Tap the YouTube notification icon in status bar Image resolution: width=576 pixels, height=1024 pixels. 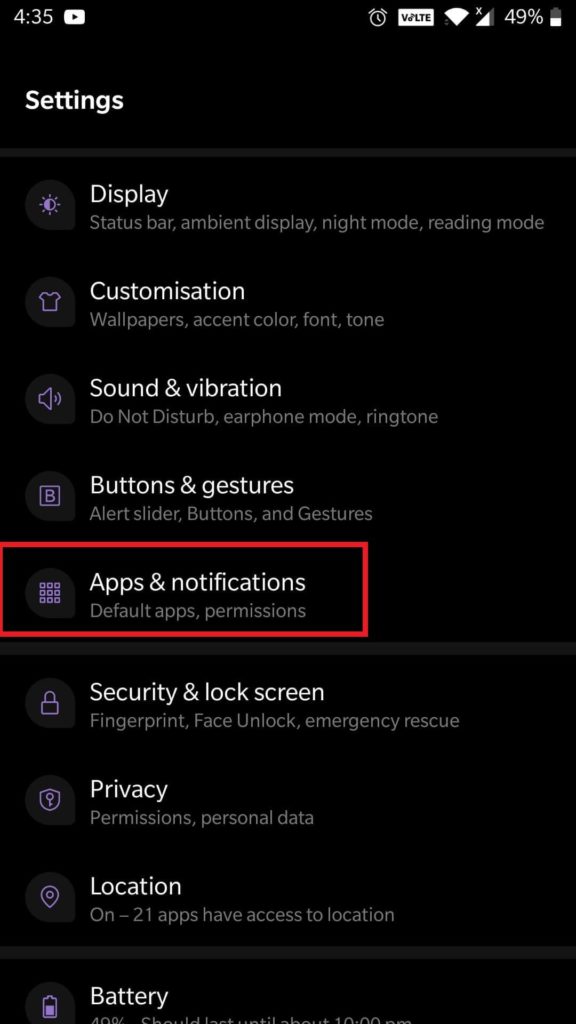point(74,17)
